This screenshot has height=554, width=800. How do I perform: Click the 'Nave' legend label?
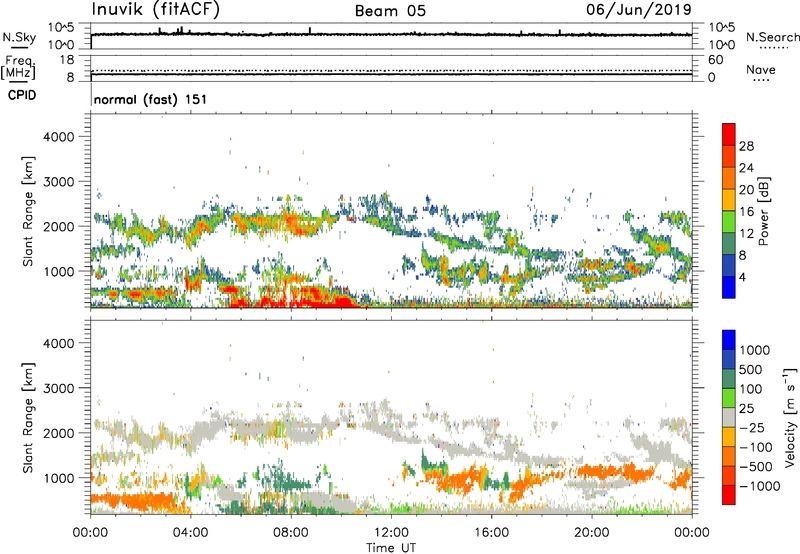(x=761, y=70)
